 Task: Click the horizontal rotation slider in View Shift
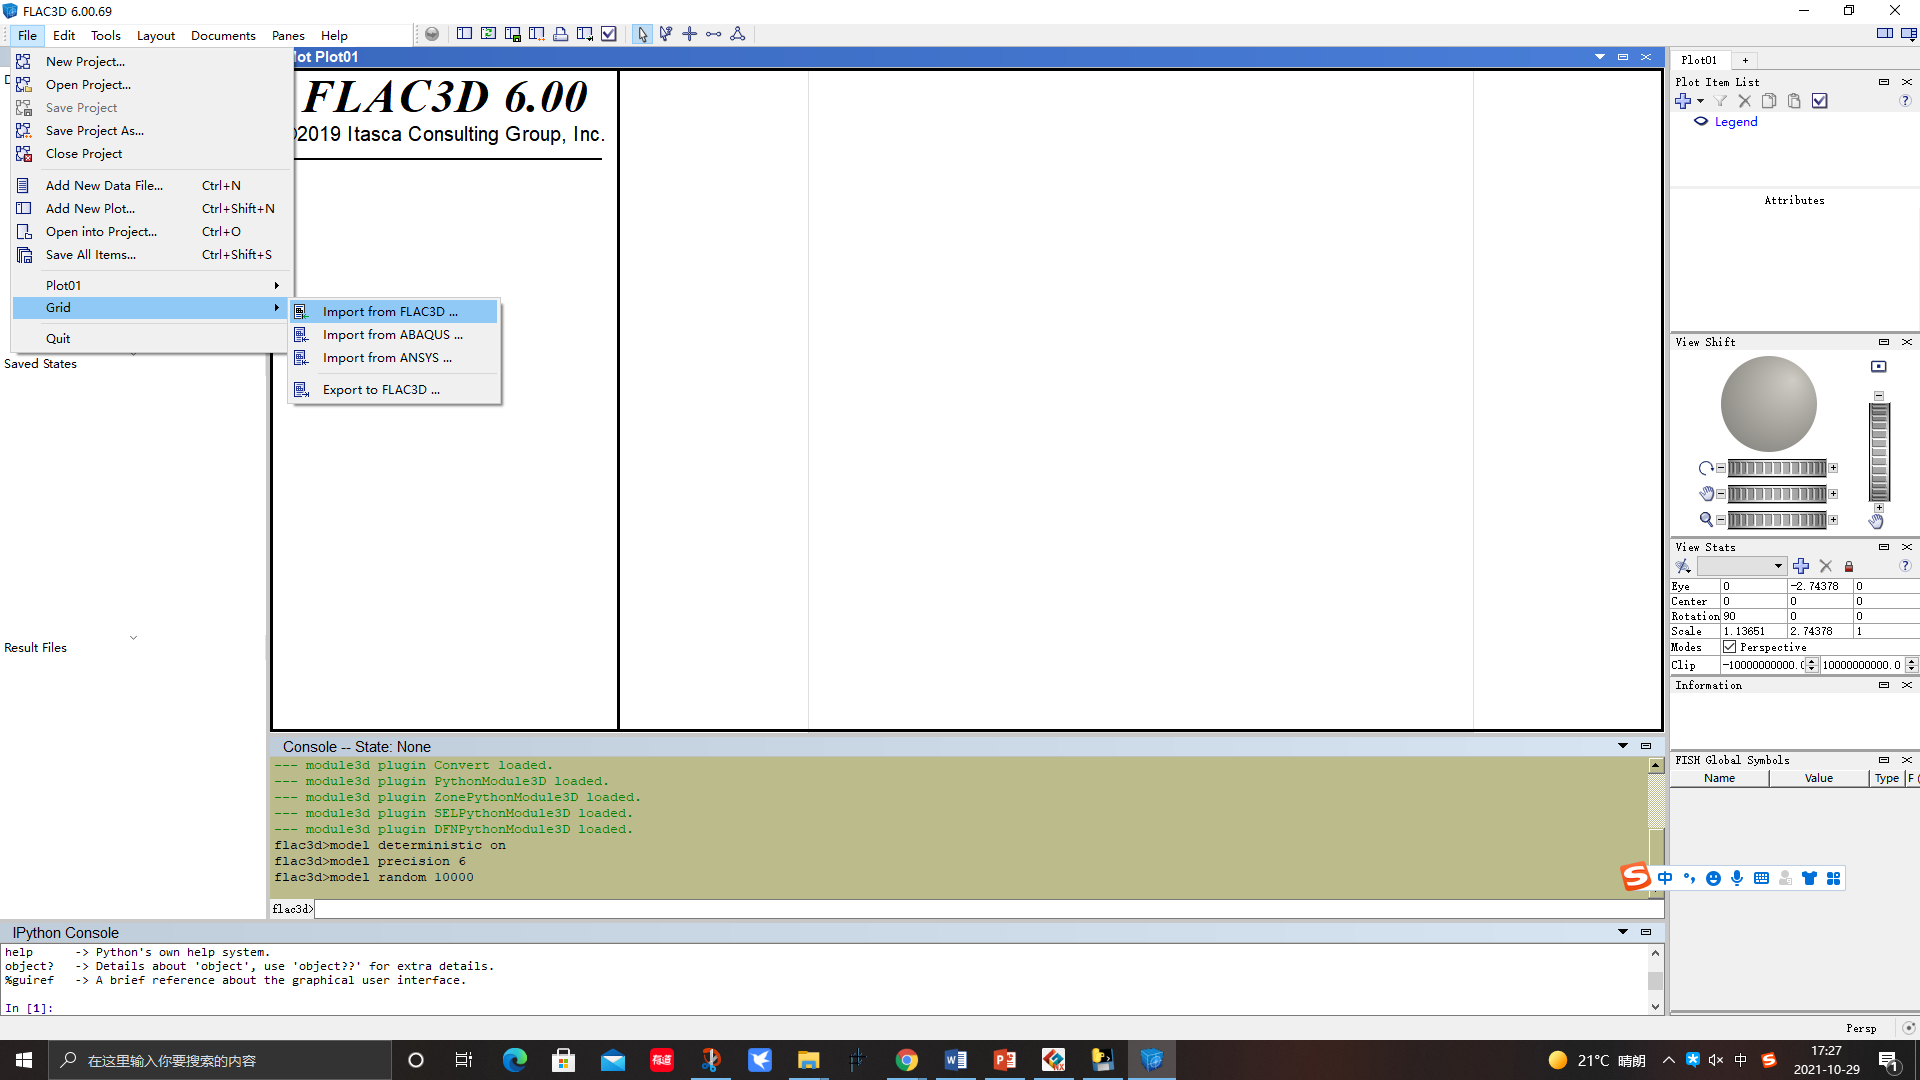tap(1776, 468)
